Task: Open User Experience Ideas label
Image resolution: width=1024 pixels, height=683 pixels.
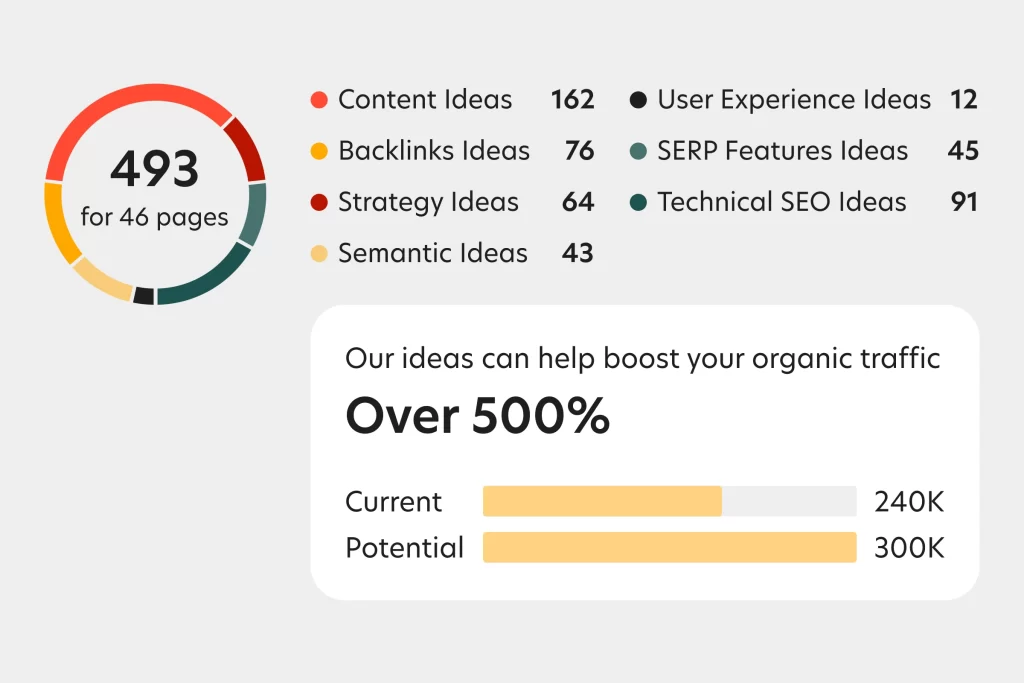Action: point(794,100)
